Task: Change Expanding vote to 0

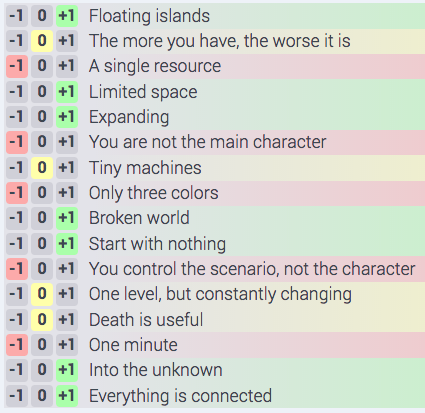Action: pos(42,117)
